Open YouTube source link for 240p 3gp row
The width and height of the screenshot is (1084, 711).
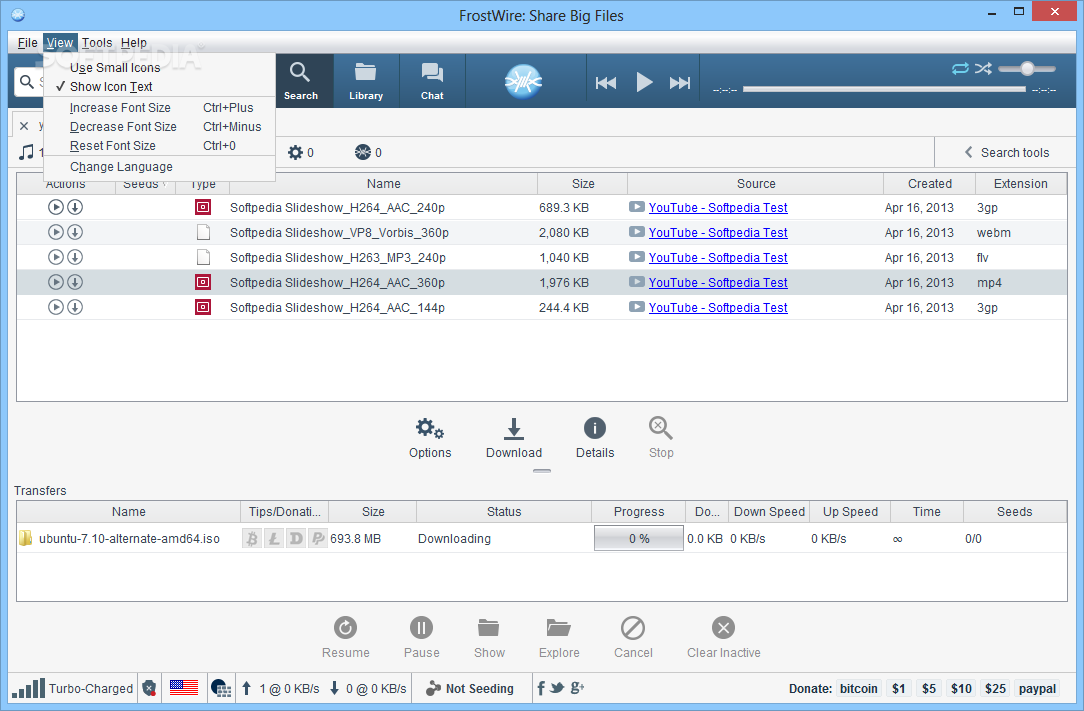pyautogui.click(x=718, y=207)
